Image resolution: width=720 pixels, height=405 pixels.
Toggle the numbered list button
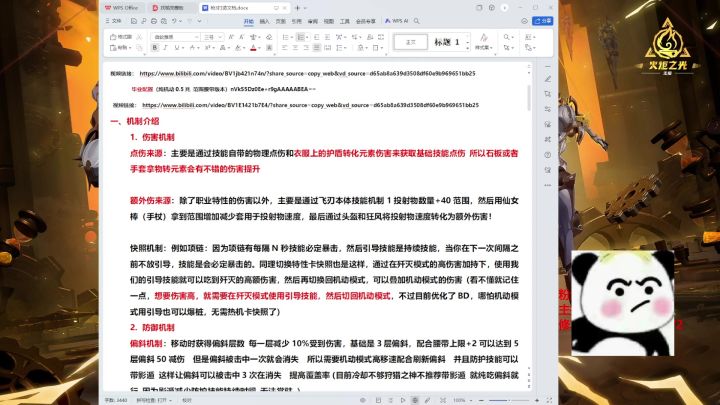301,37
